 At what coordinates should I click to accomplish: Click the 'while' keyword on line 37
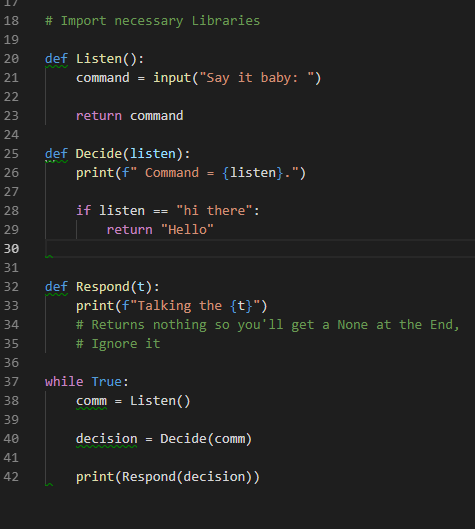(64, 382)
